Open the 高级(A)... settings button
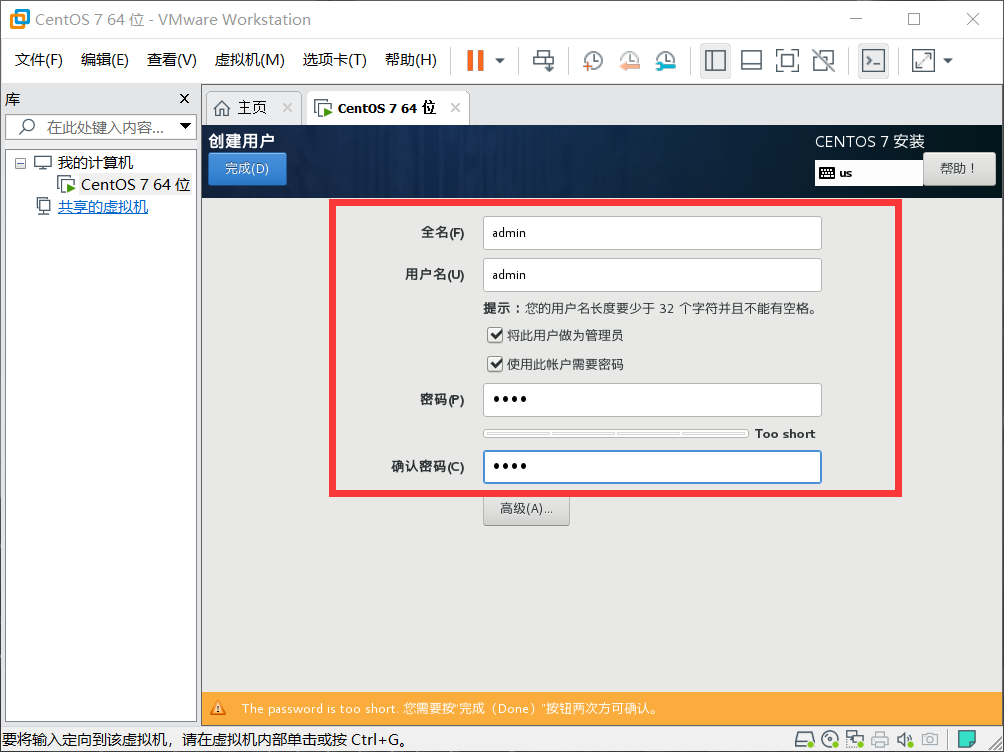 point(526,509)
